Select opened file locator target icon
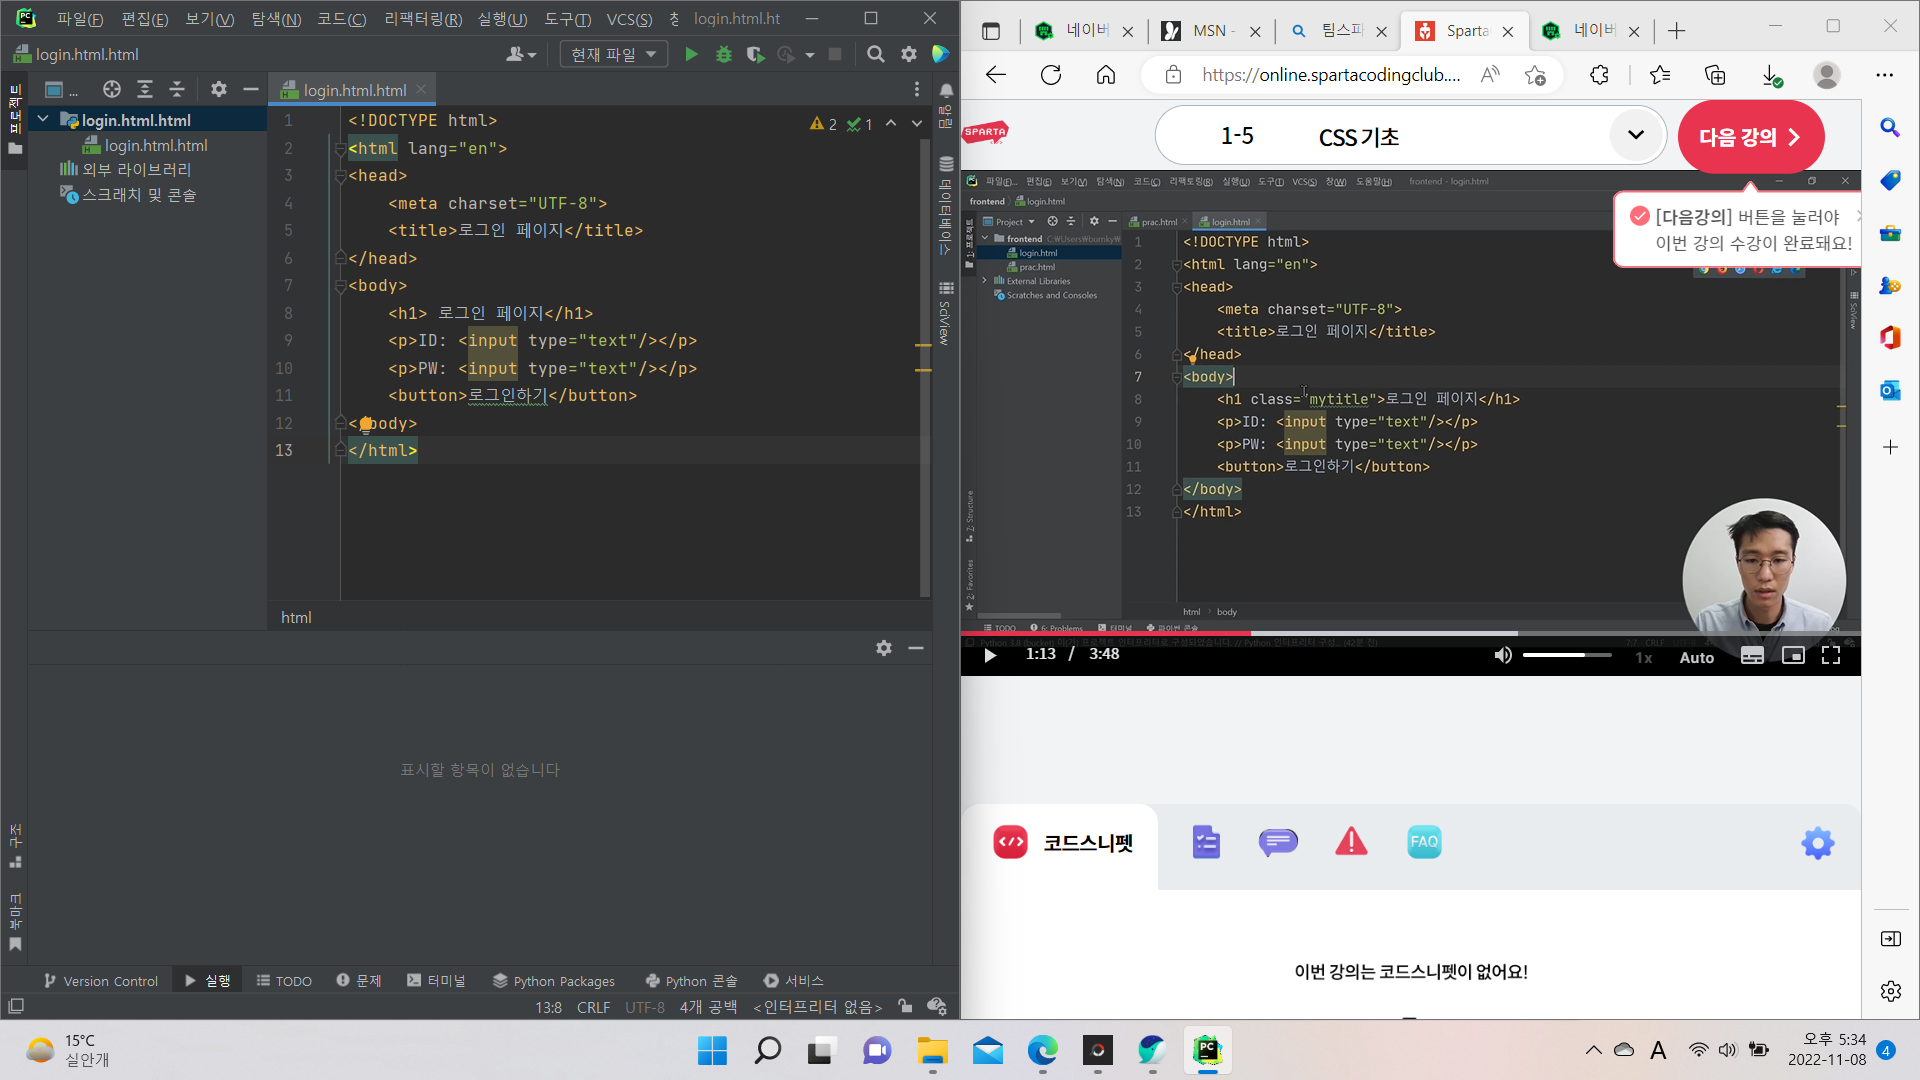The image size is (1920, 1080). tap(112, 89)
